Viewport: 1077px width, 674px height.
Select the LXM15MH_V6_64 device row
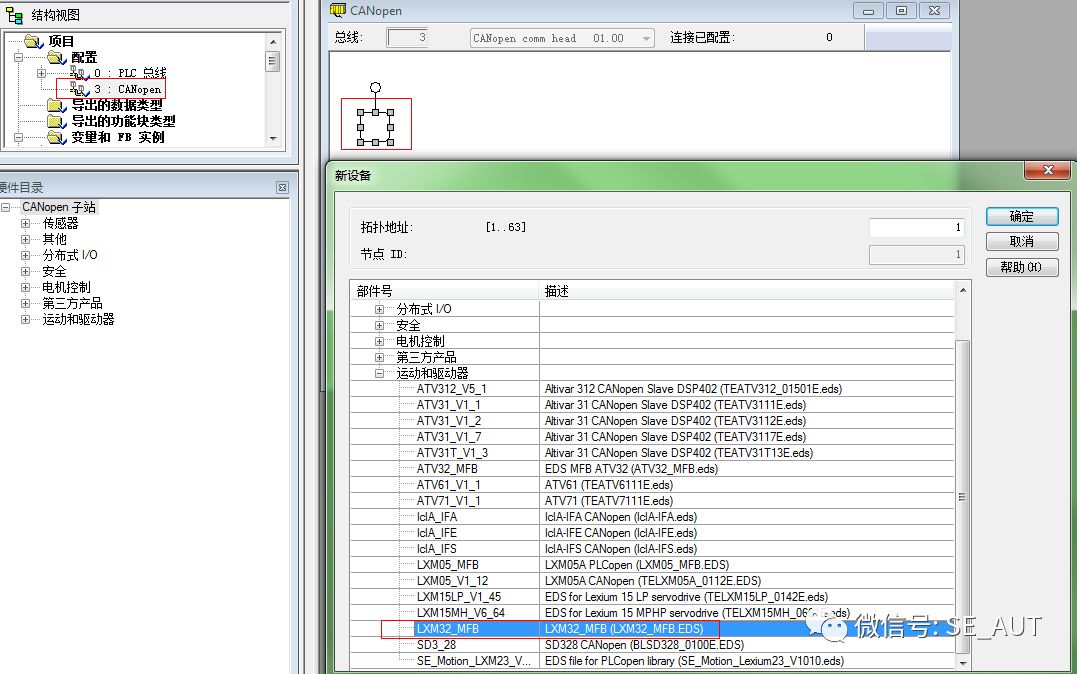click(x=652, y=613)
